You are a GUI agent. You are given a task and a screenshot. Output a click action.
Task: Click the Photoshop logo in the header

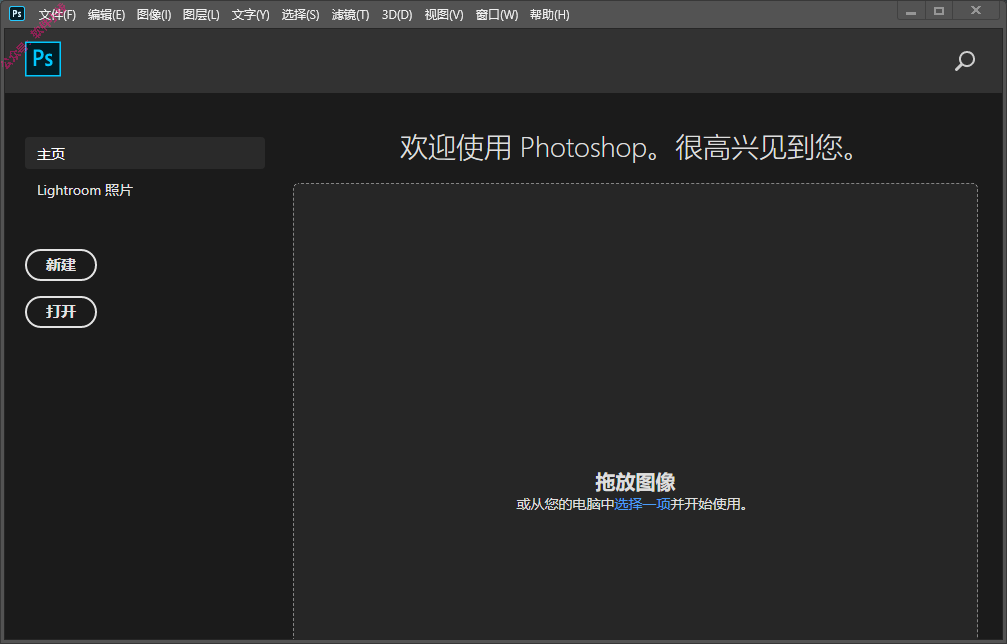click(x=43, y=59)
